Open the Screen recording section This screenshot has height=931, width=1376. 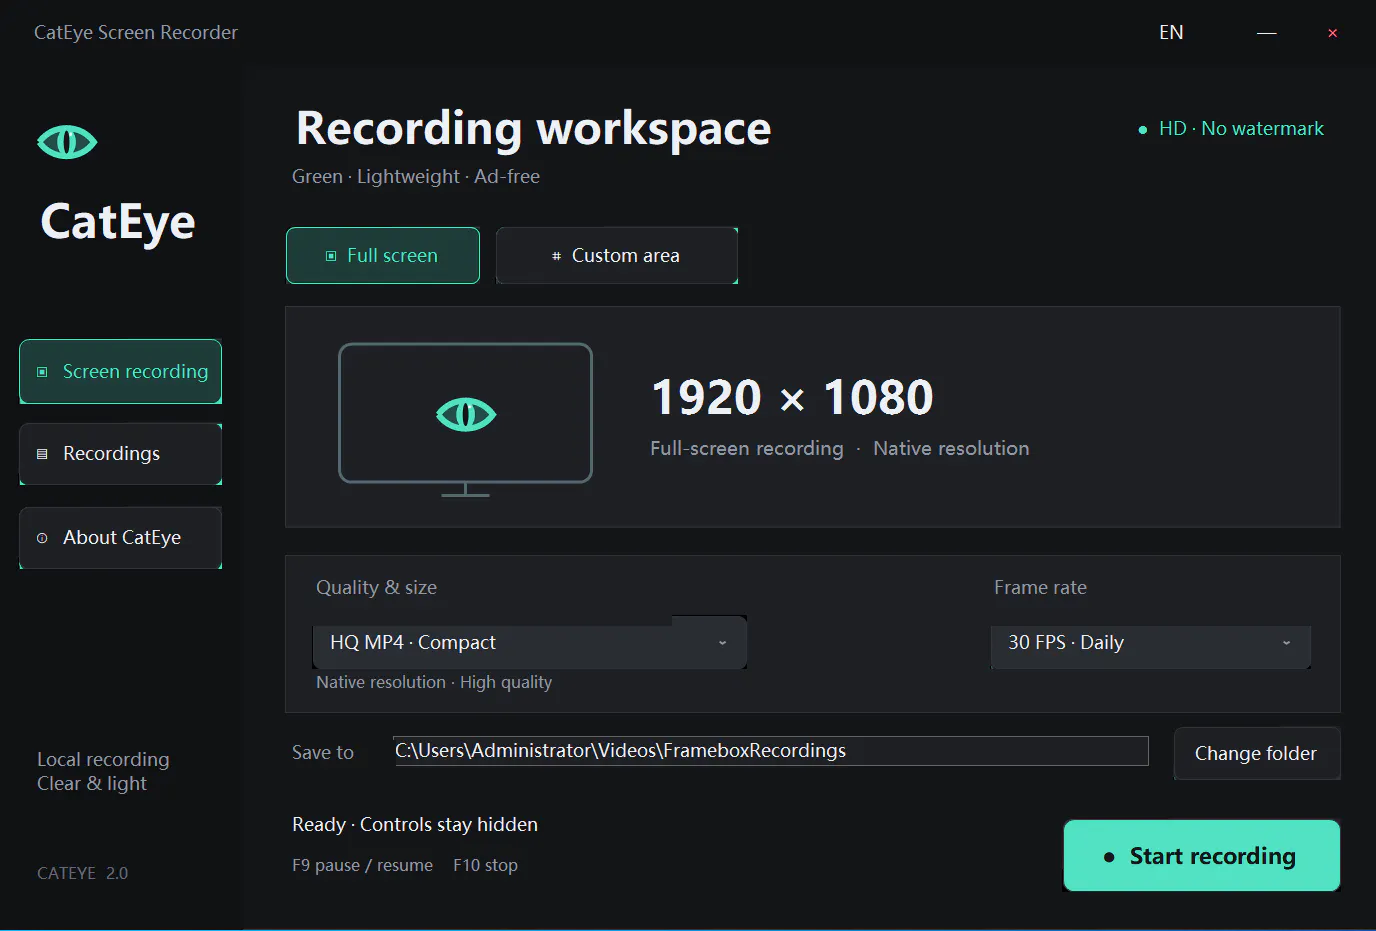point(121,372)
